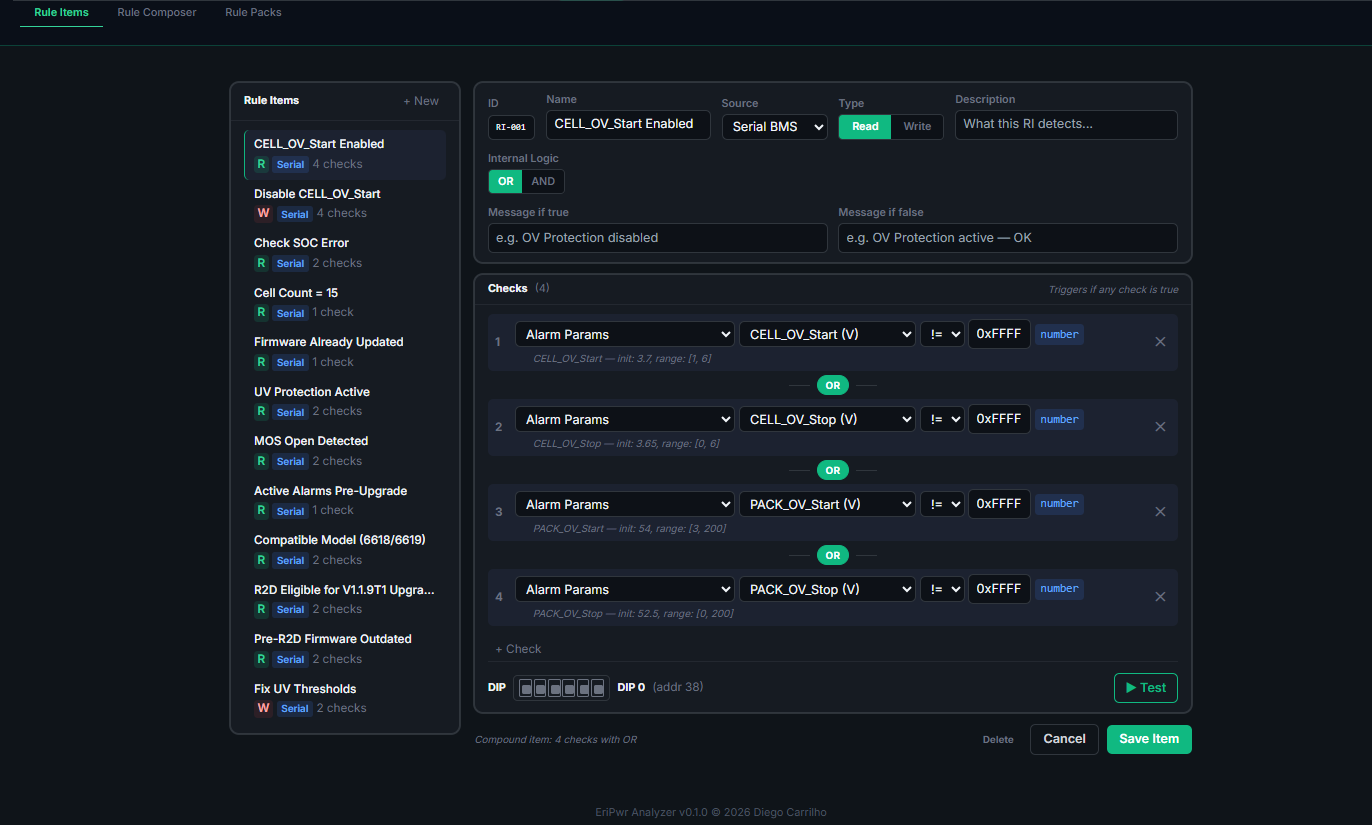This screenshot has height=825, width=1372.
Task: Run the rule with Test button
Action: (1145, 688)
